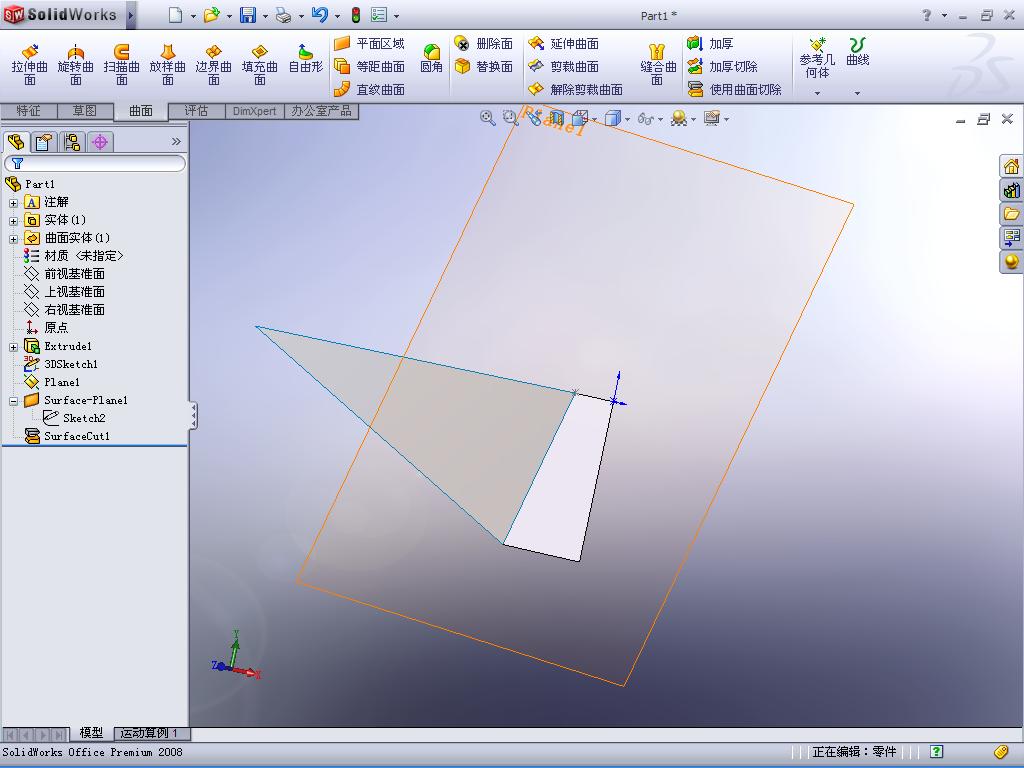The width and height of the screenshot is (1024, 768).
Task: Select the 放样曲面 lofted surface tool
Action: (168, 64)
